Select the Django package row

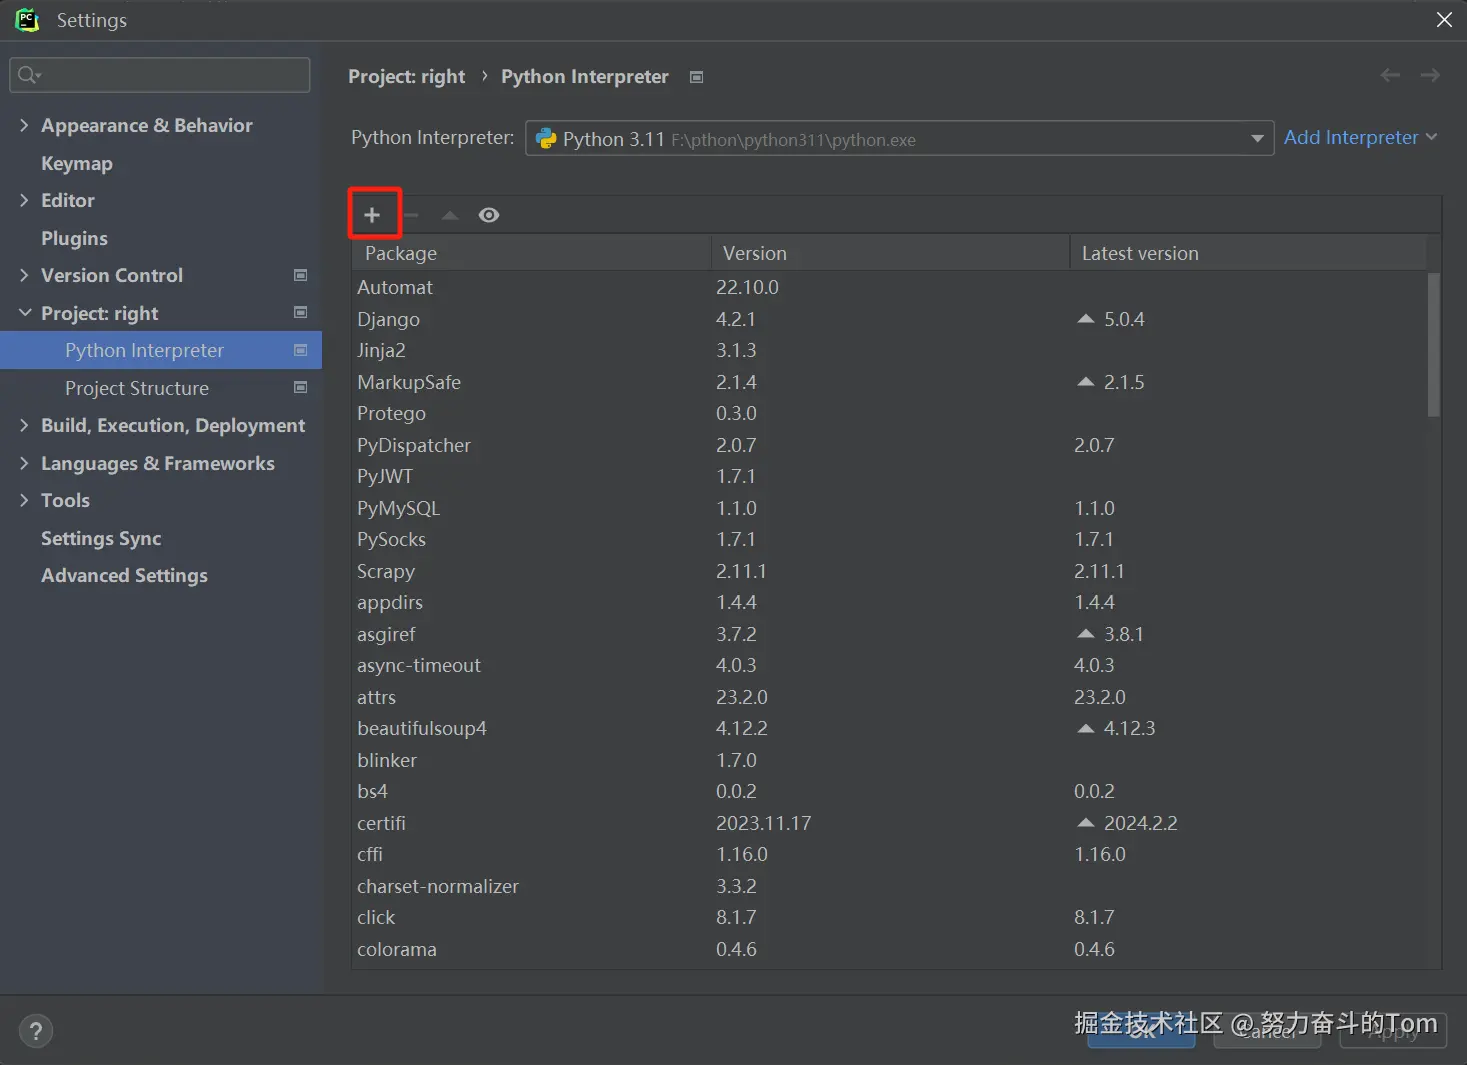coord(890,319)
